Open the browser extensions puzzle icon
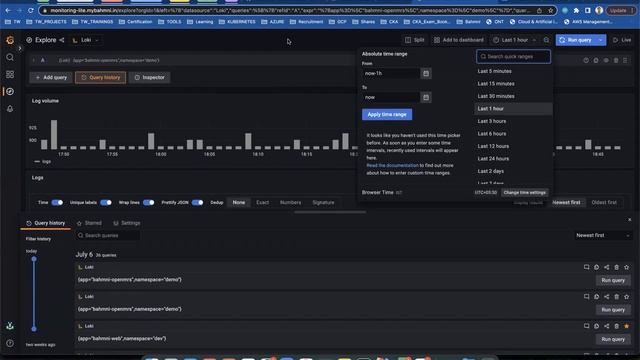The height and width of the screenshot is (360, 640). coord(576,11)
